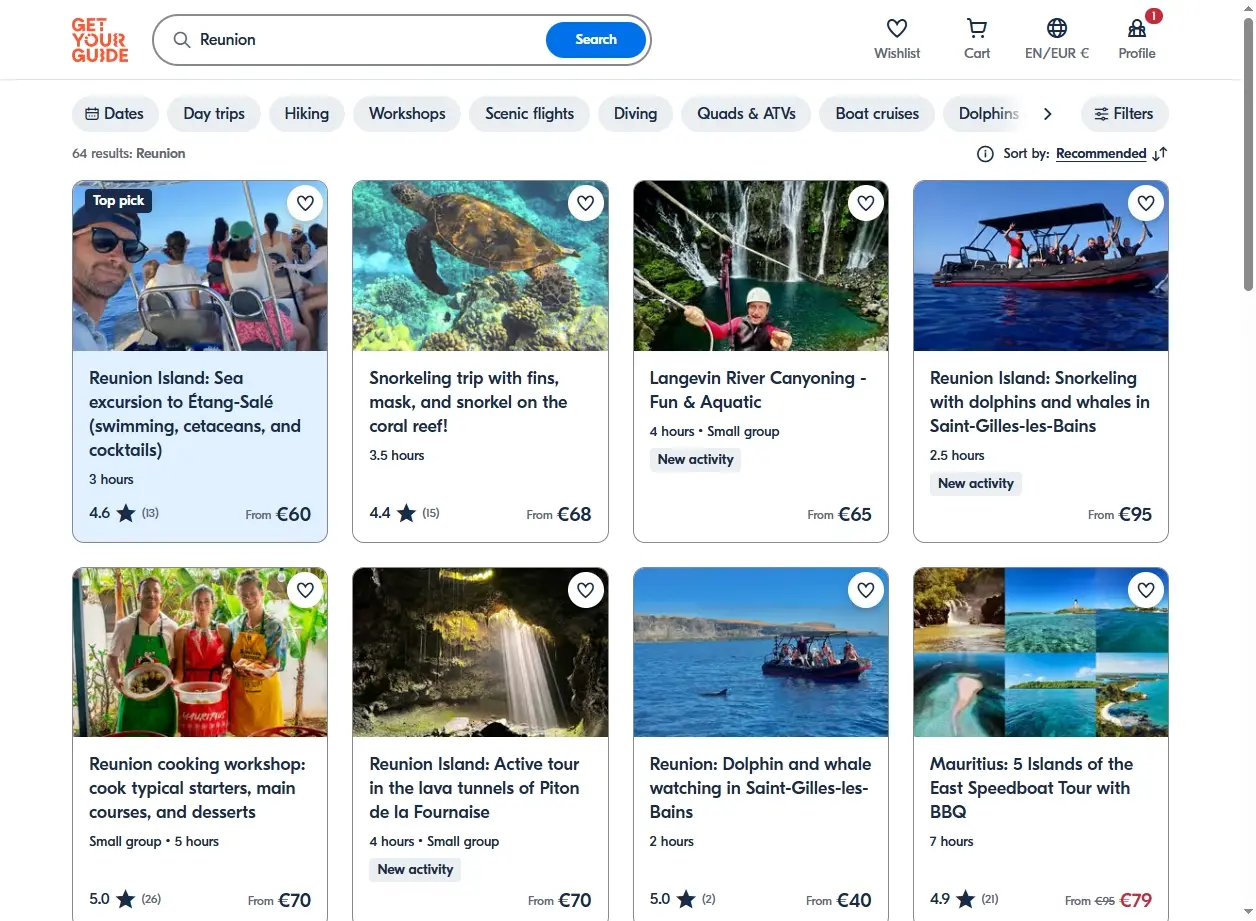This screenshot has height=921, width=1256.
Task: Click the calendar icon in Dates chip
Action: coord(92,114)
